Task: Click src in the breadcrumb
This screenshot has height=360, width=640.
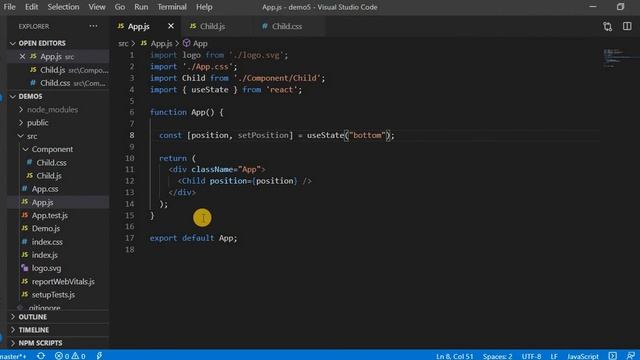Action: (123, 43)
